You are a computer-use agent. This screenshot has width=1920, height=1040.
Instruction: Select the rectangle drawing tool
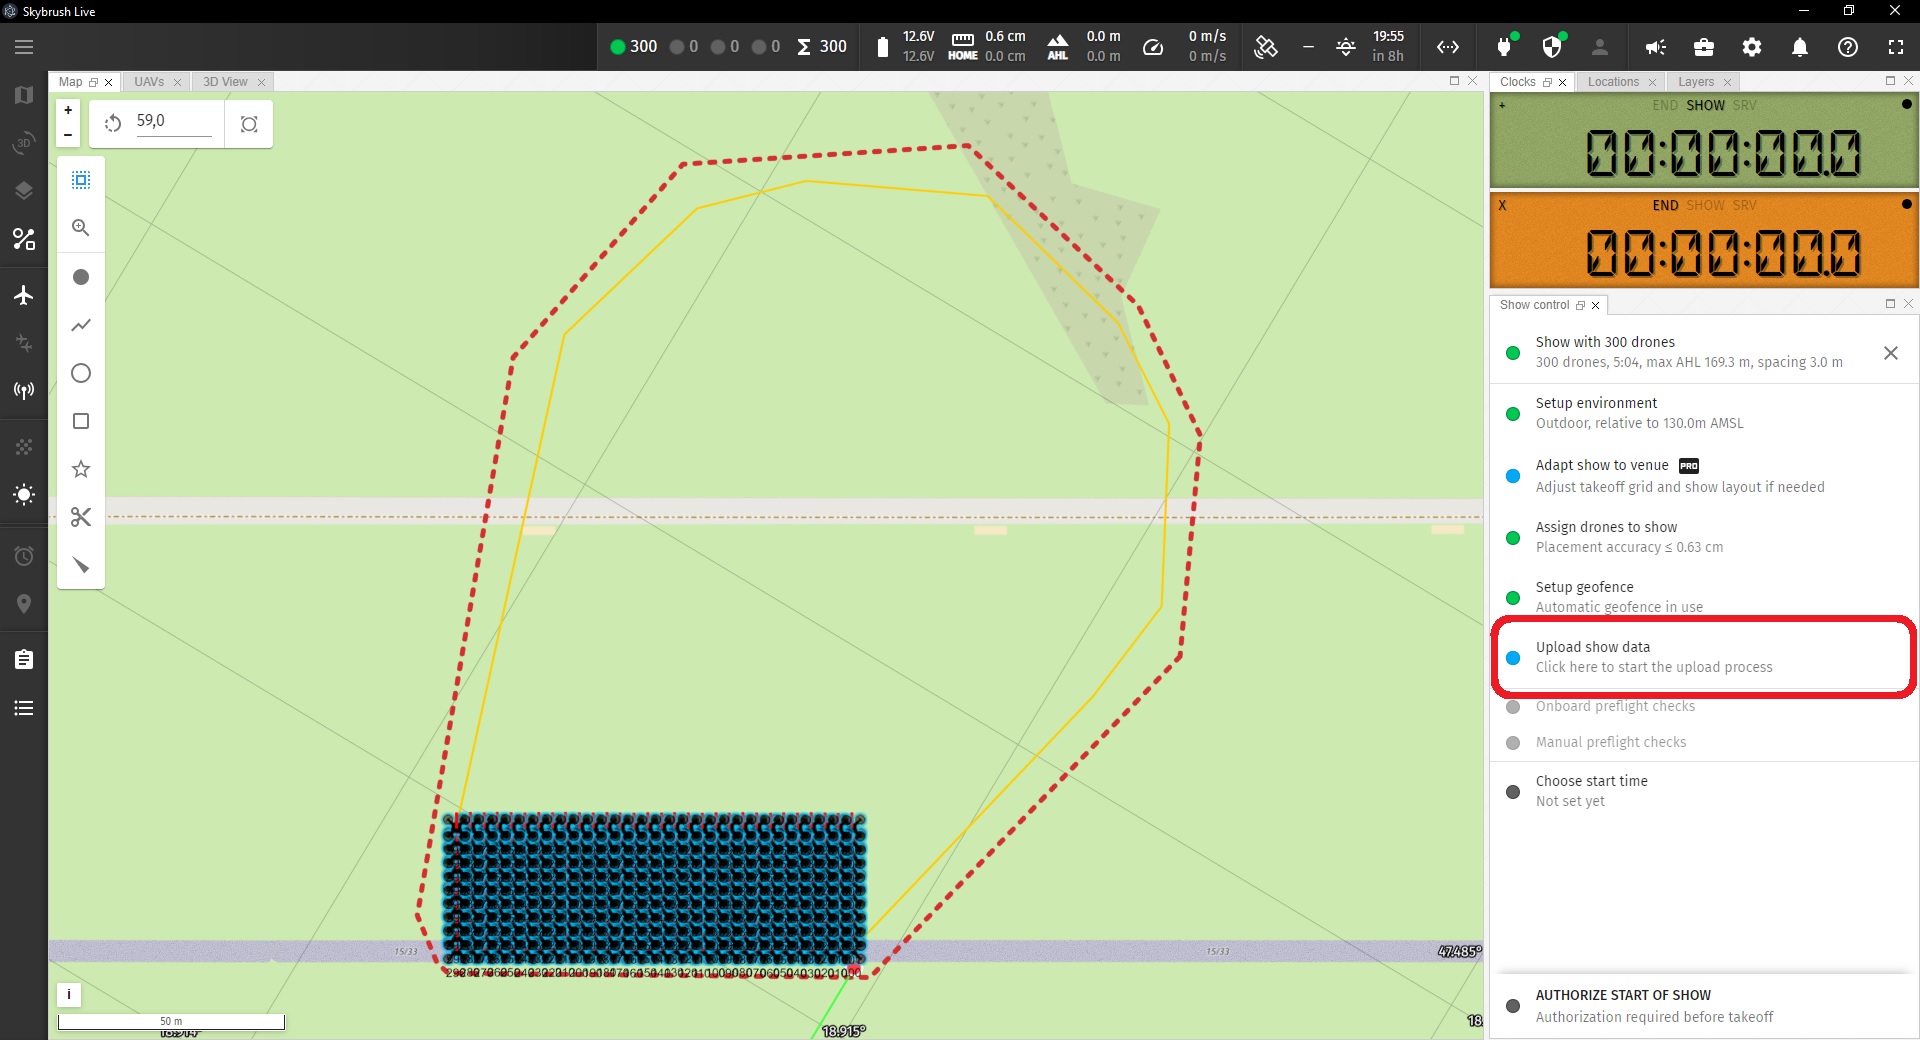81,421
